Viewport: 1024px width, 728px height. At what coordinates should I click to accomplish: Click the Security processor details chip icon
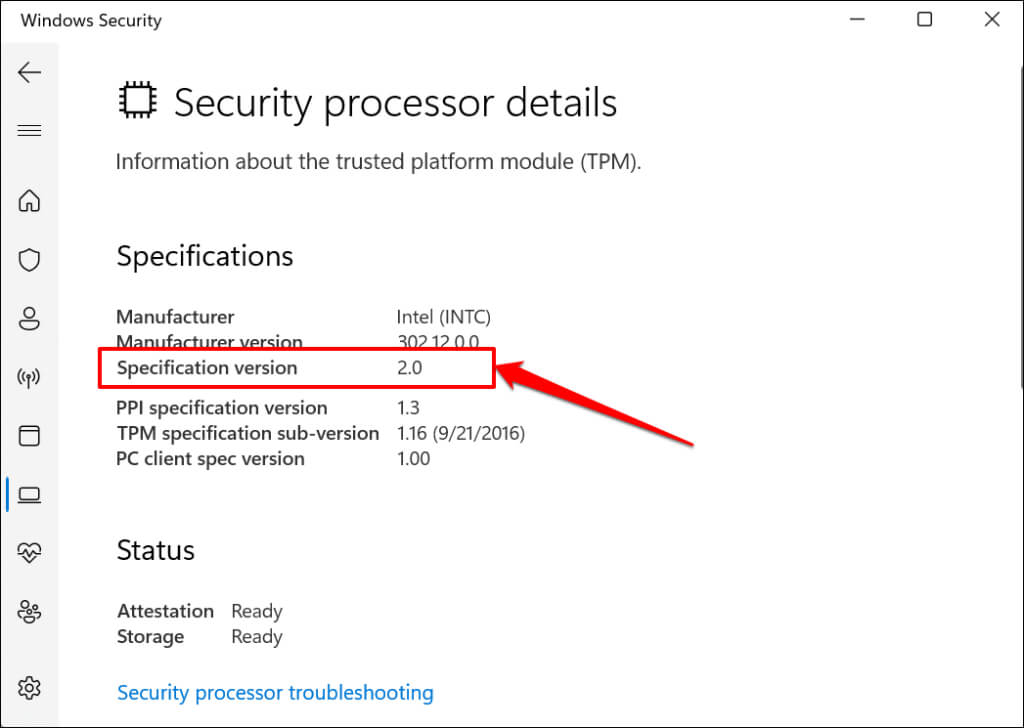(137, 101)
